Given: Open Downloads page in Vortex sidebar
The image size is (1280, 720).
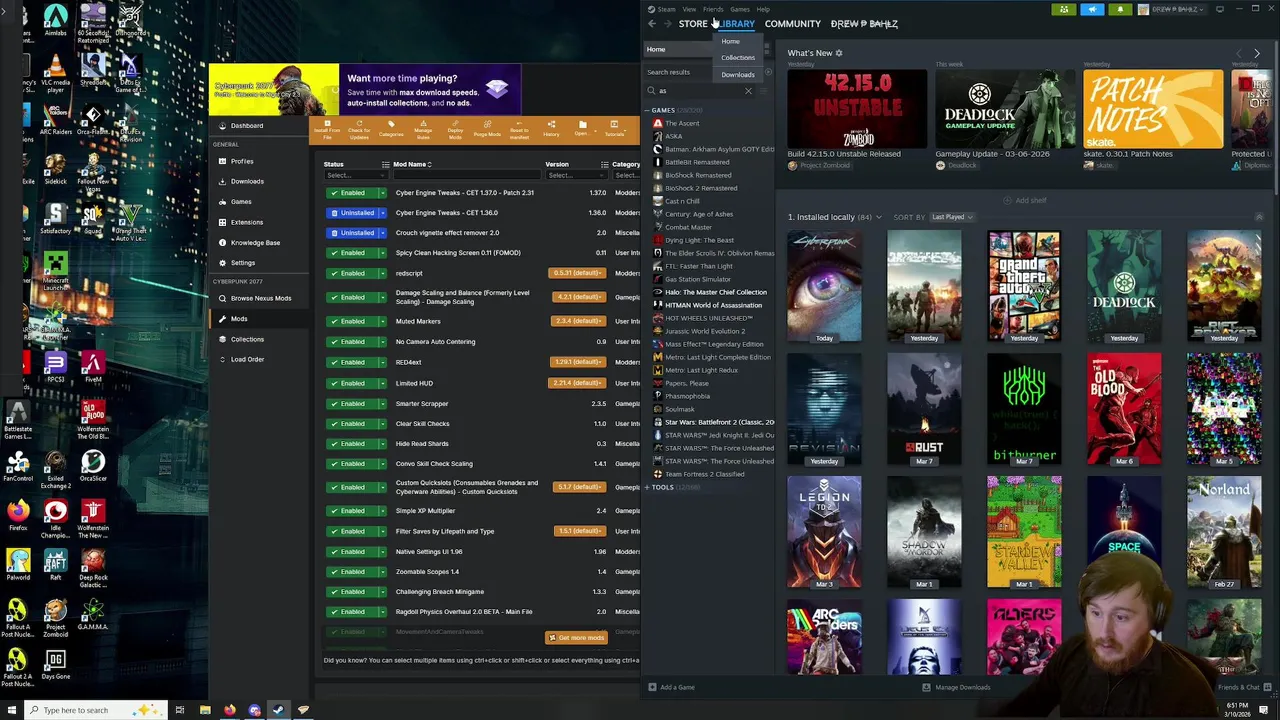Looking at the screenshot, I should pos(259,181).
